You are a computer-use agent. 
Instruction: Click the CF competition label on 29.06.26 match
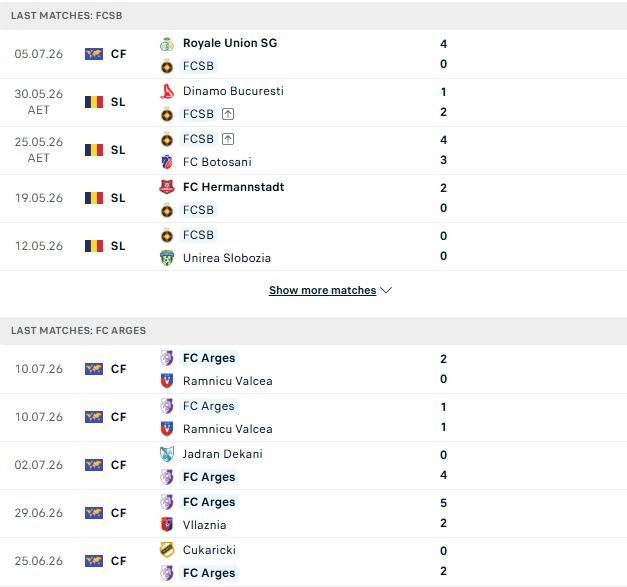pyautogui.click(x=118, y=513)
